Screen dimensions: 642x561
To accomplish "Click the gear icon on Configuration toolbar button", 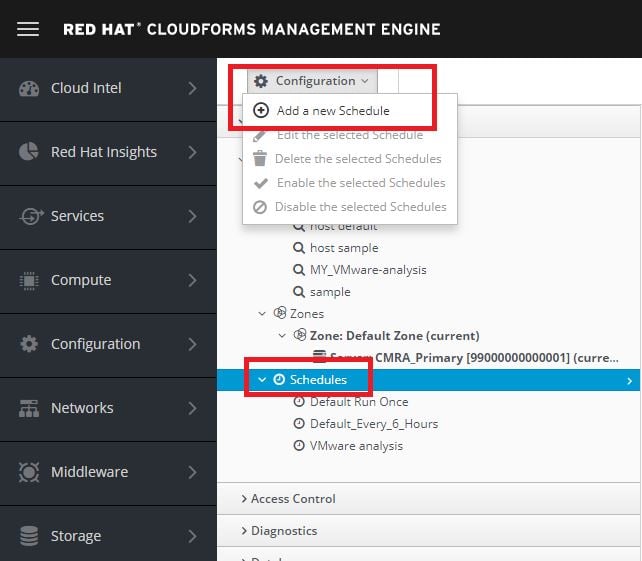I will pyautogui.click(x=261, y=81).
